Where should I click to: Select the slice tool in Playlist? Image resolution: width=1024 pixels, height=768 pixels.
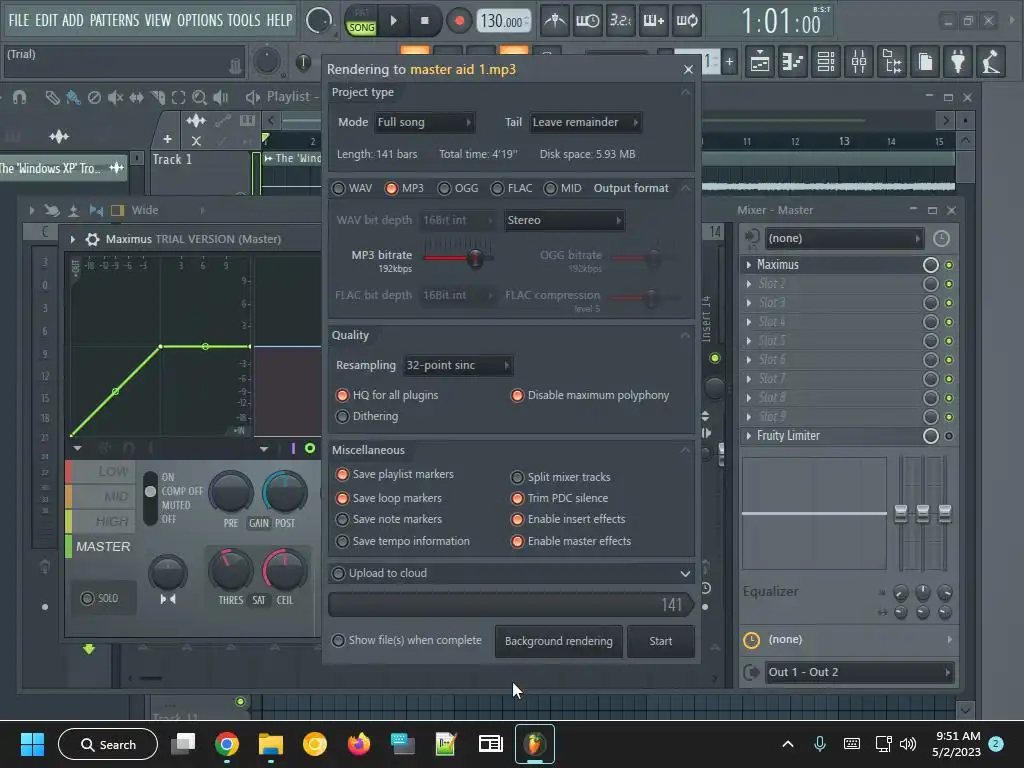[157, 97]
